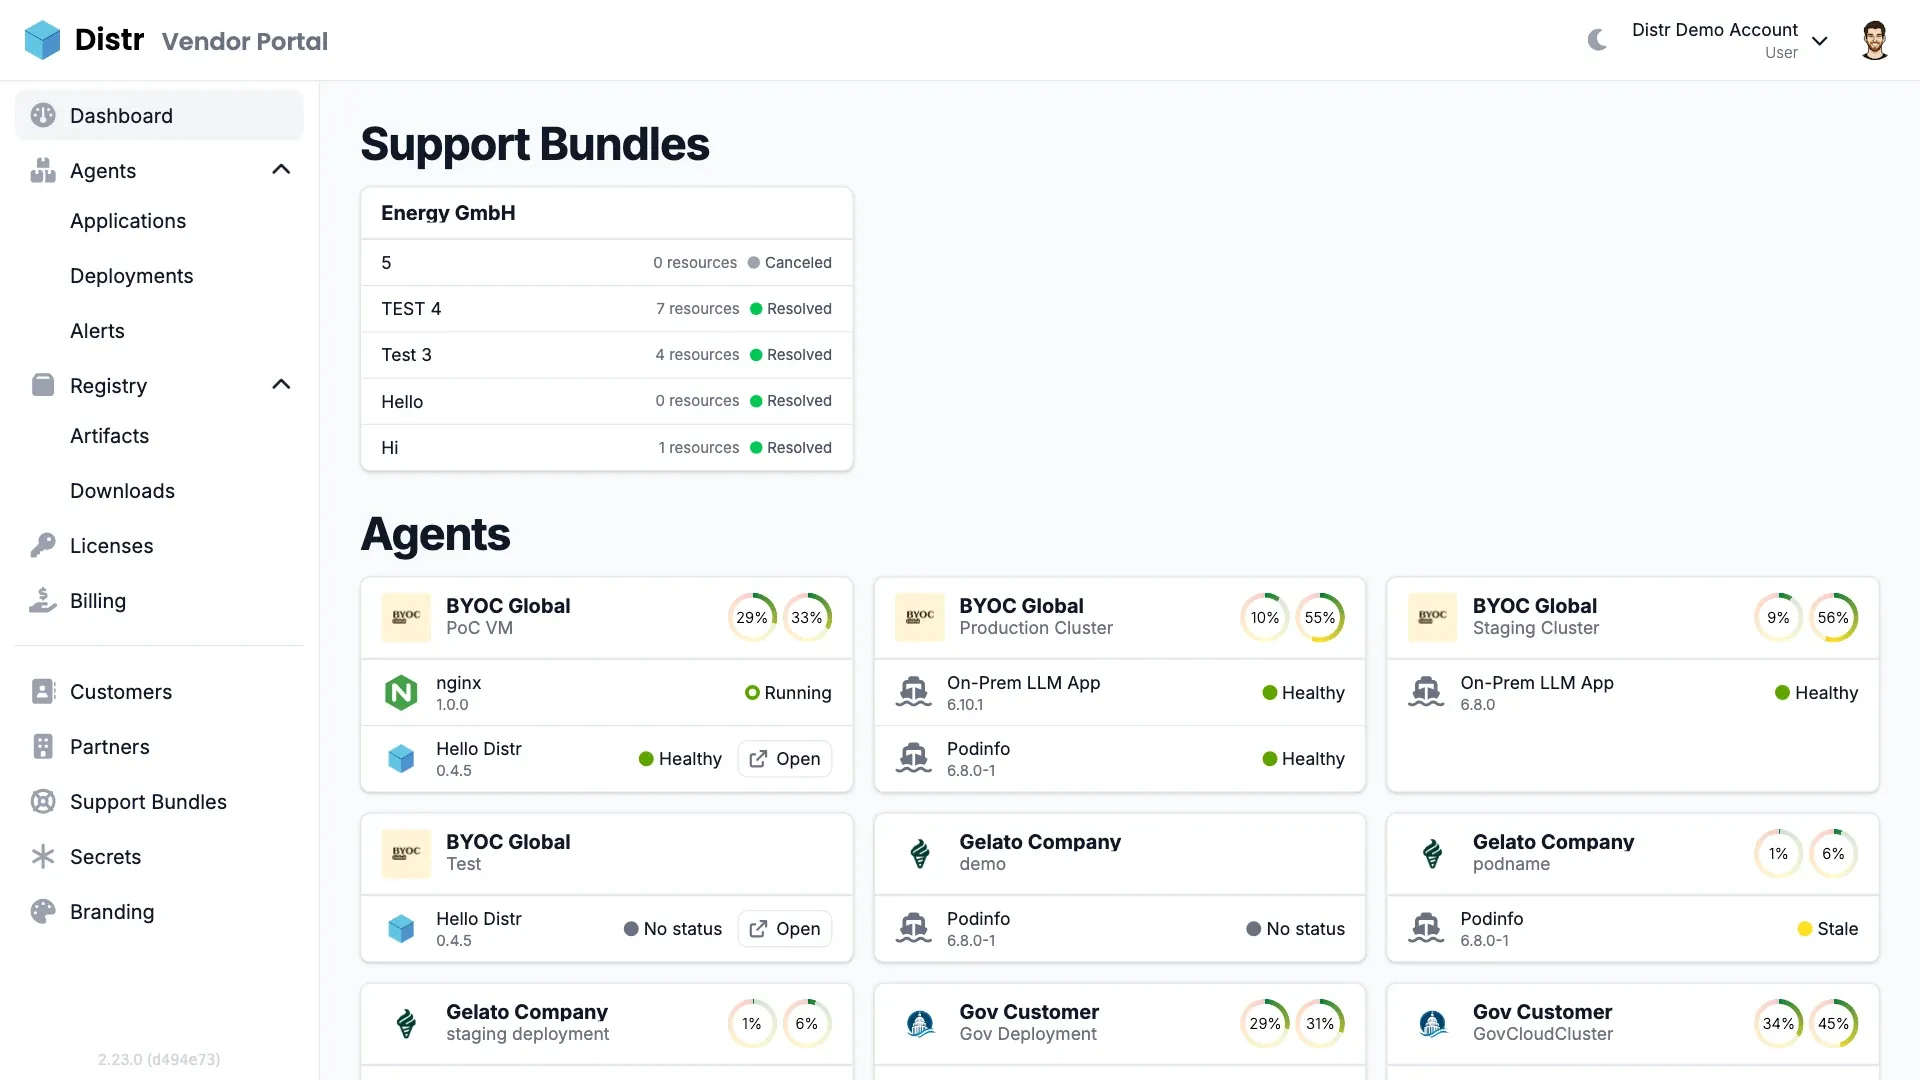Click the 33% gauge on PoC VM
Viewport: 1920px width, 1080px height.
[x=807, y=617]
